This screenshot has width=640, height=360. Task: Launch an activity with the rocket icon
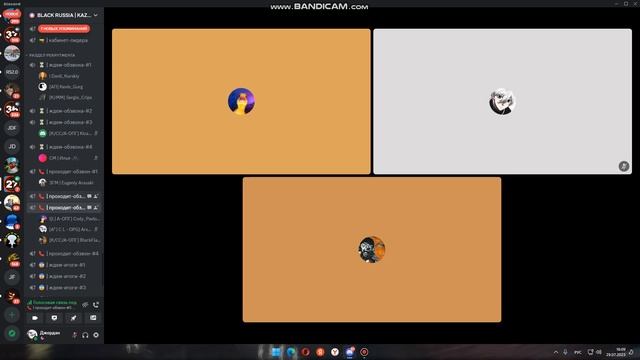click(73, 318)
